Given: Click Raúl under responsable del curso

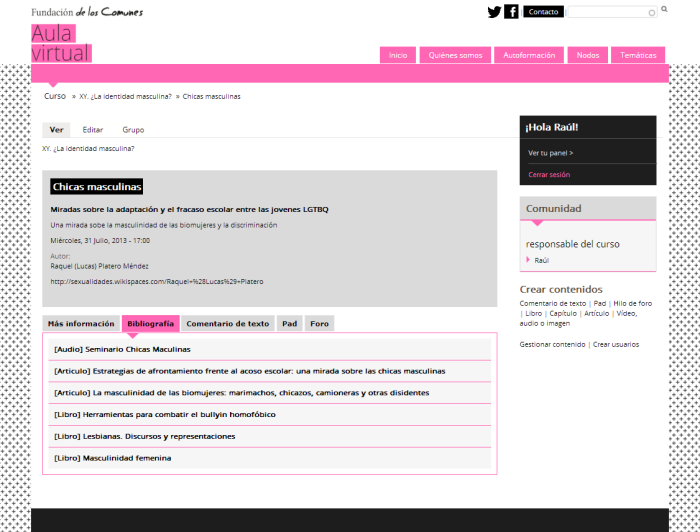Looking at the screenshot, I should point(542,260).
